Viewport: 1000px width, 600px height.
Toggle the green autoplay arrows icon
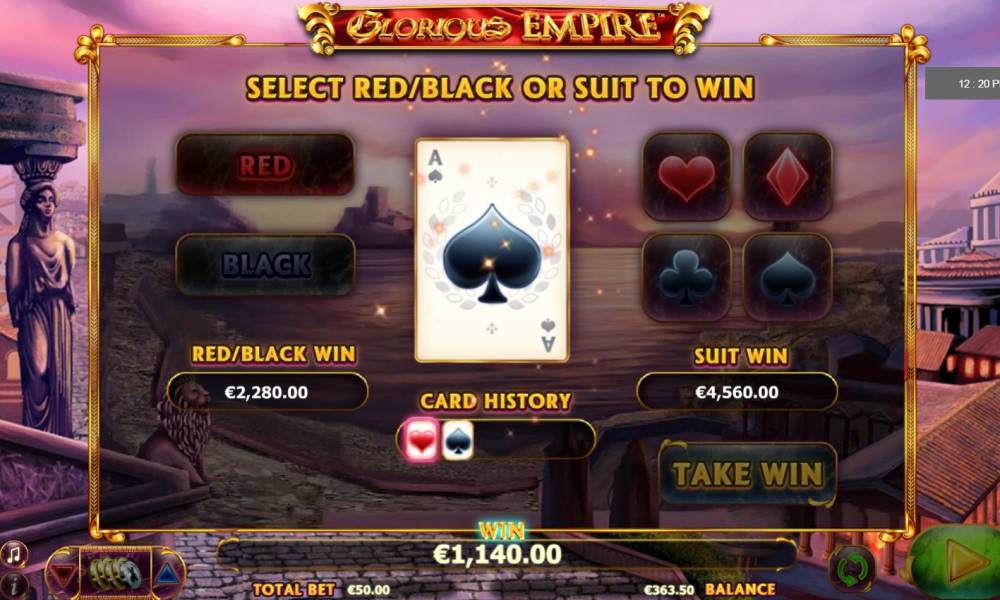coord(851,568)
